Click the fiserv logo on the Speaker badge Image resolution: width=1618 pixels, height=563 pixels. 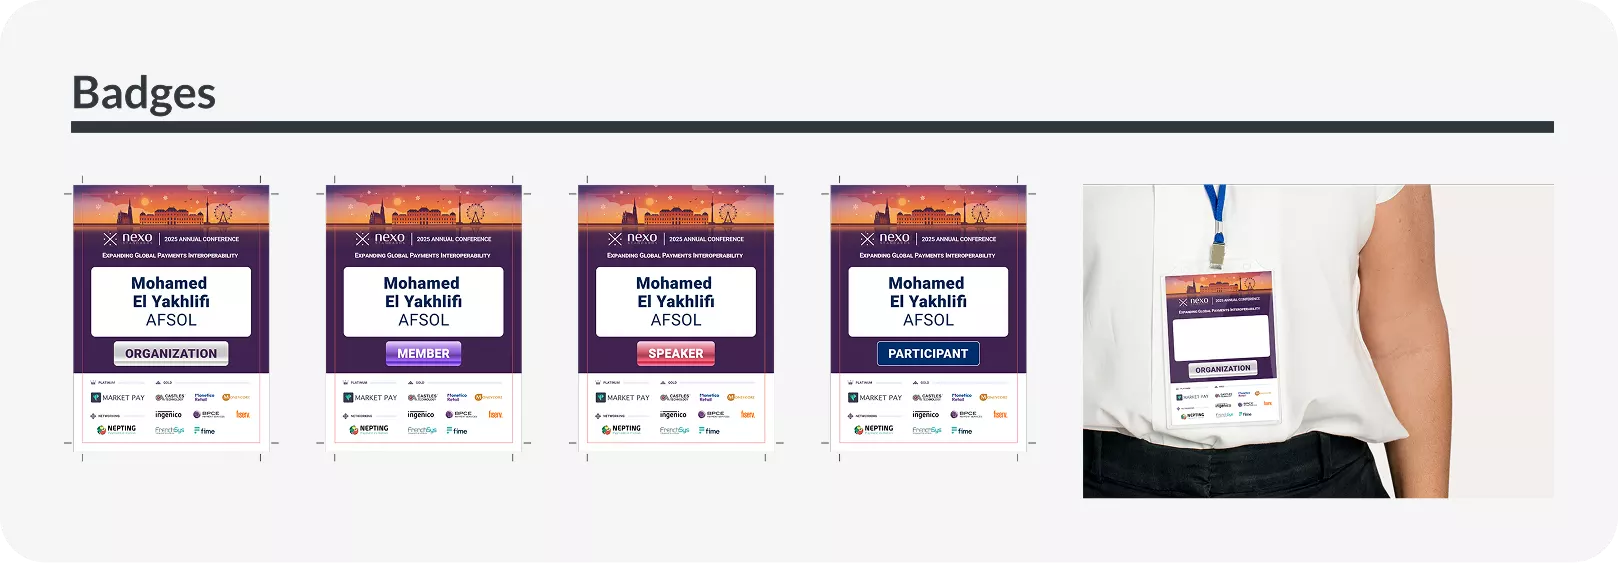[x=747, y=414]
